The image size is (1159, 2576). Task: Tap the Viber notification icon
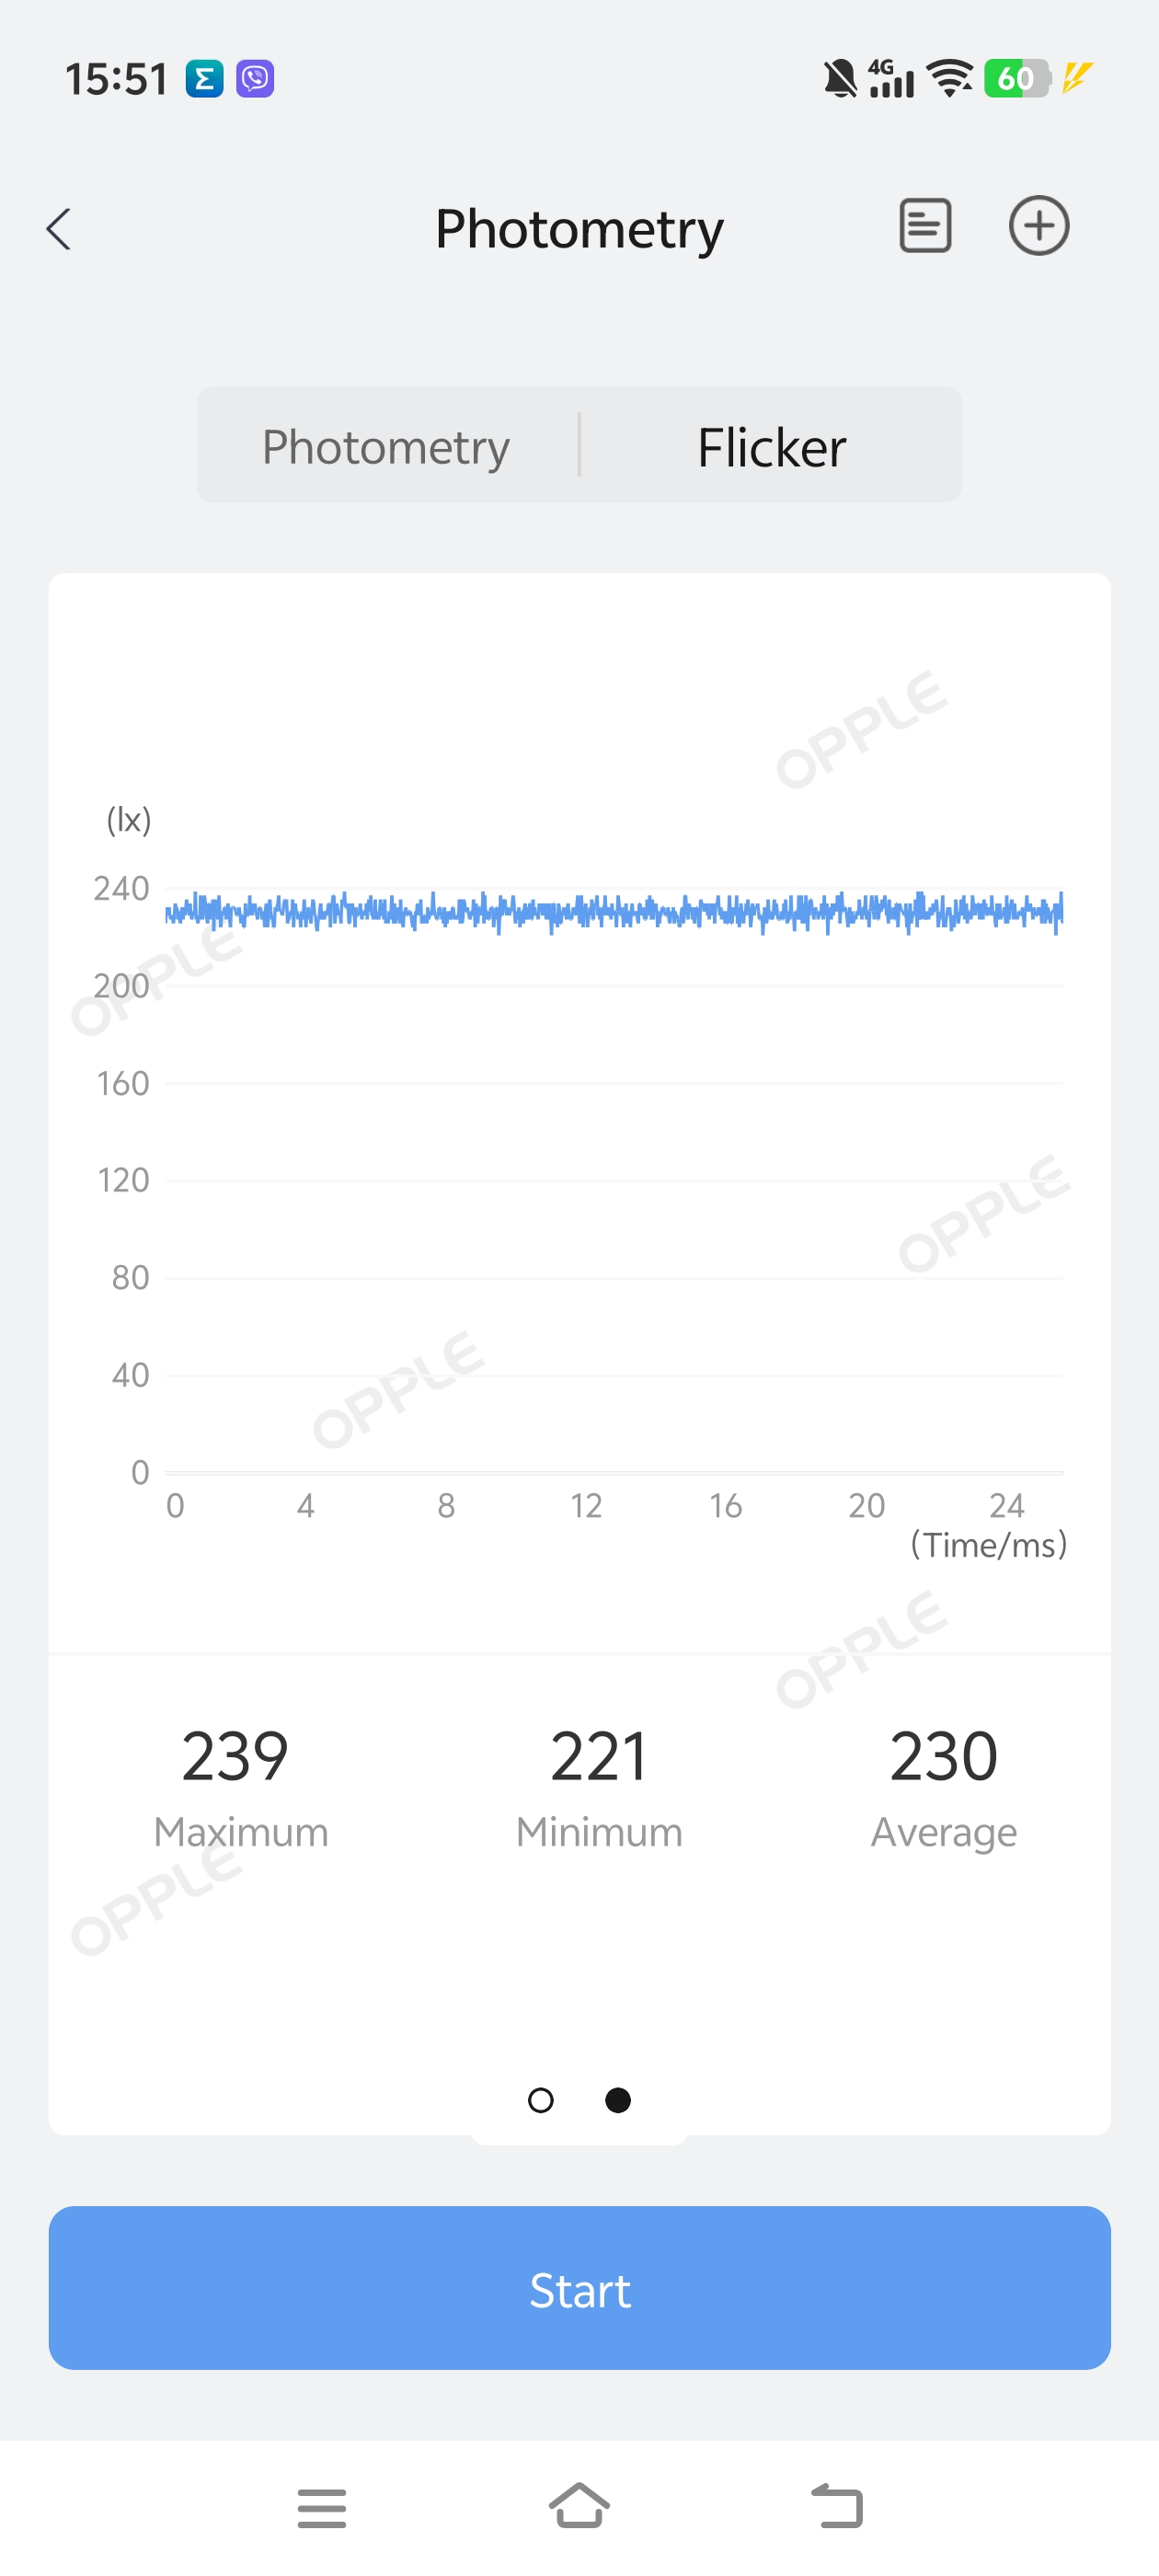[x=255, y=78]
